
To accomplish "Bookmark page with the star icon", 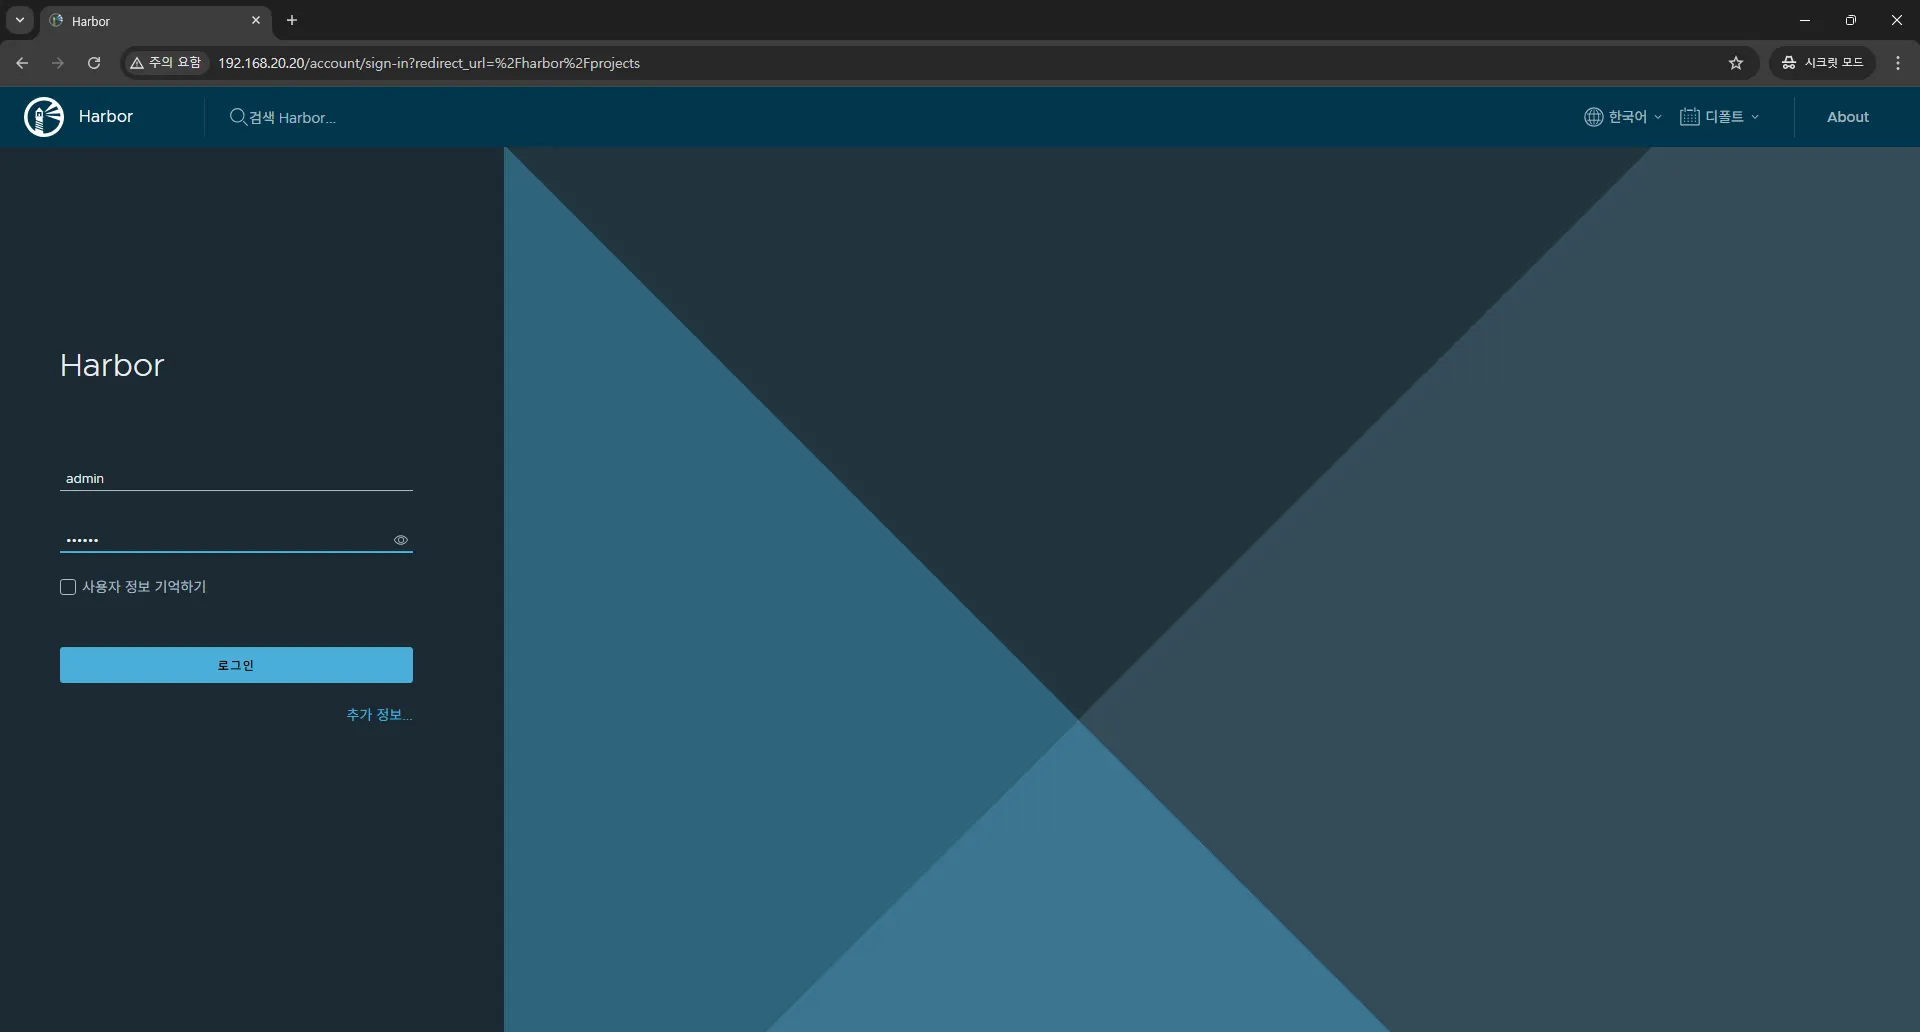I will 1736,63.
